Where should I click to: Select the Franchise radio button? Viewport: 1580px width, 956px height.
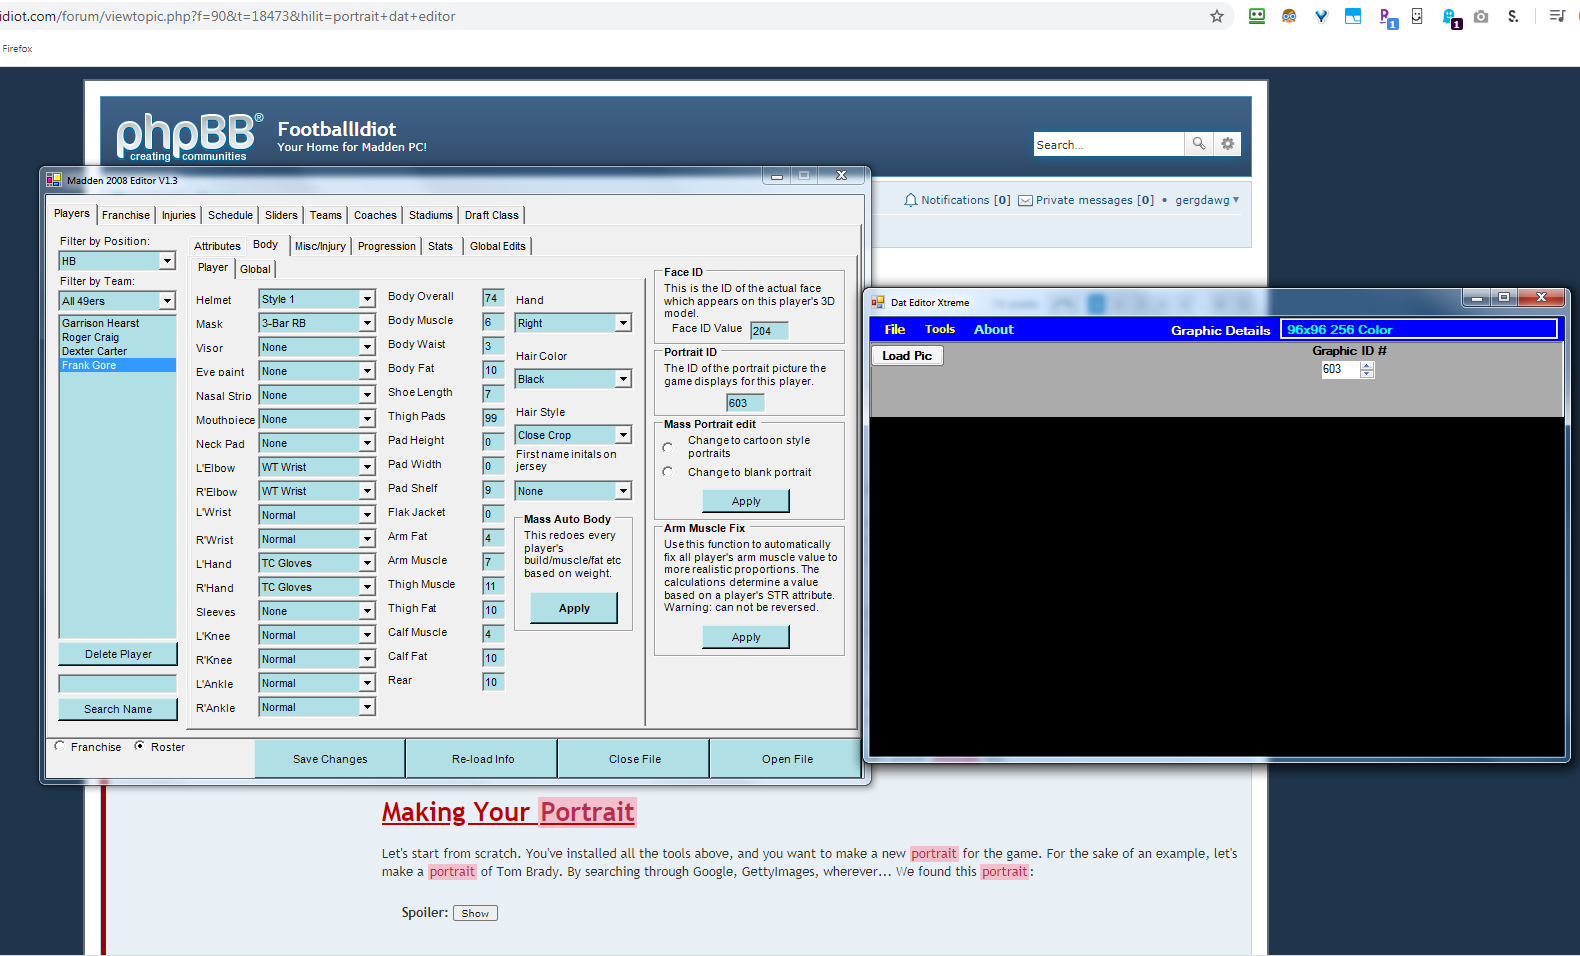pyautogui.click(x=60, y=746)
